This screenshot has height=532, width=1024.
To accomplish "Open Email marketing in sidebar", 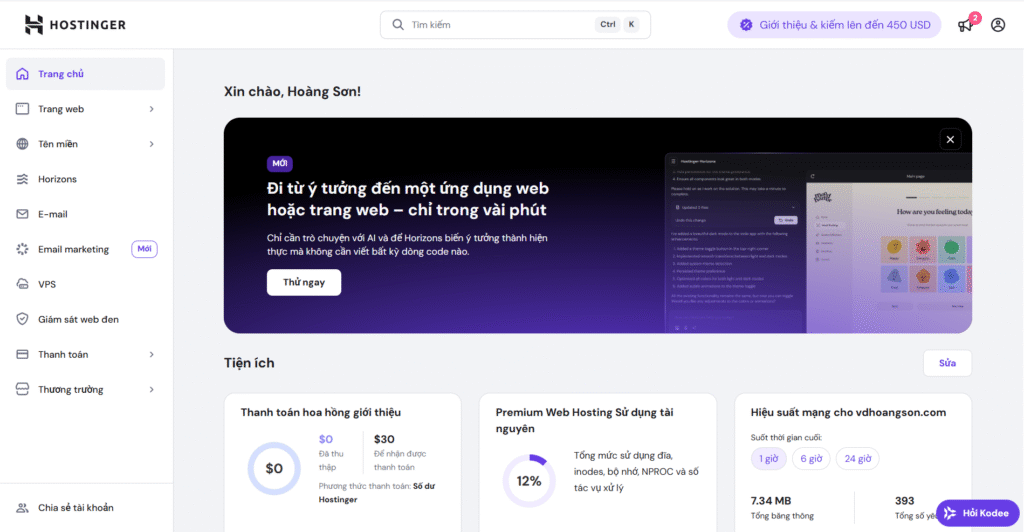I will [73, 249].
